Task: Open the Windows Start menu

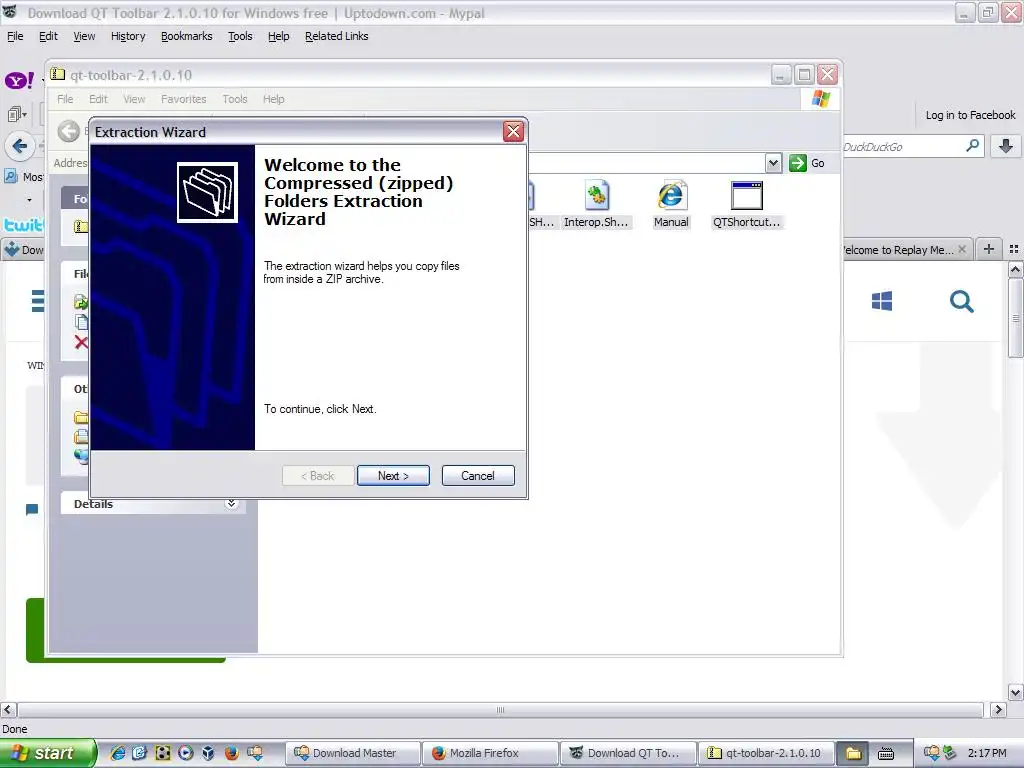Action: pyautogui.click(x=47, y=753)
